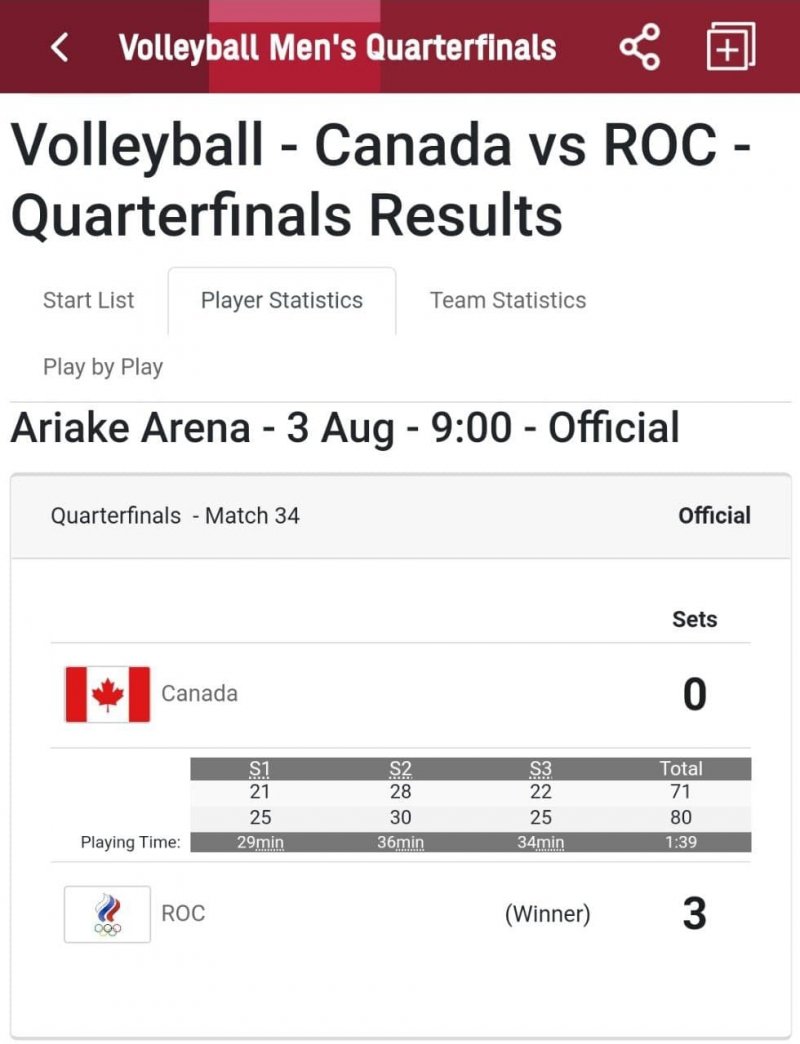
Task: Tap the ROC team name
Action: pyautogui.click(x=183, y=914)
